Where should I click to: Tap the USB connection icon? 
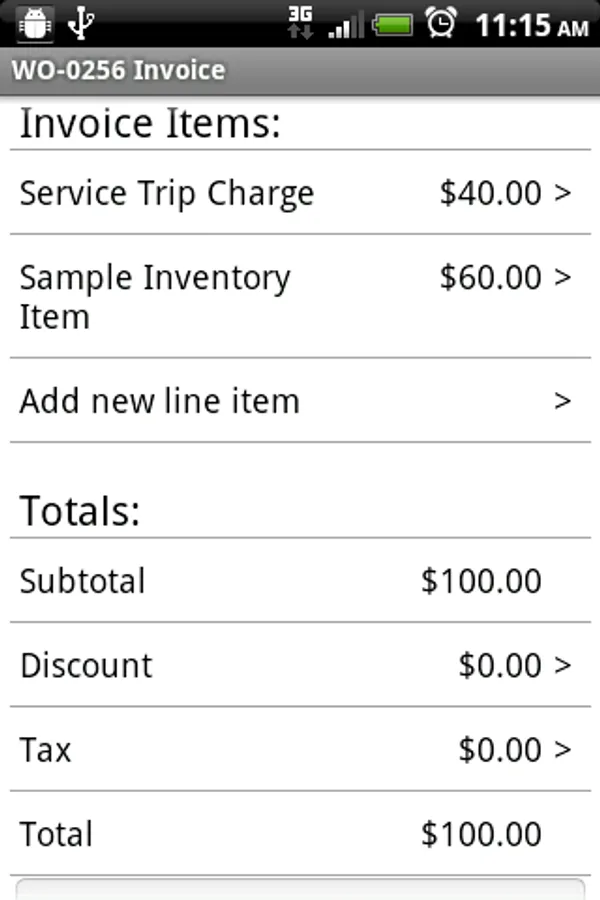click(x=83, y=23)
